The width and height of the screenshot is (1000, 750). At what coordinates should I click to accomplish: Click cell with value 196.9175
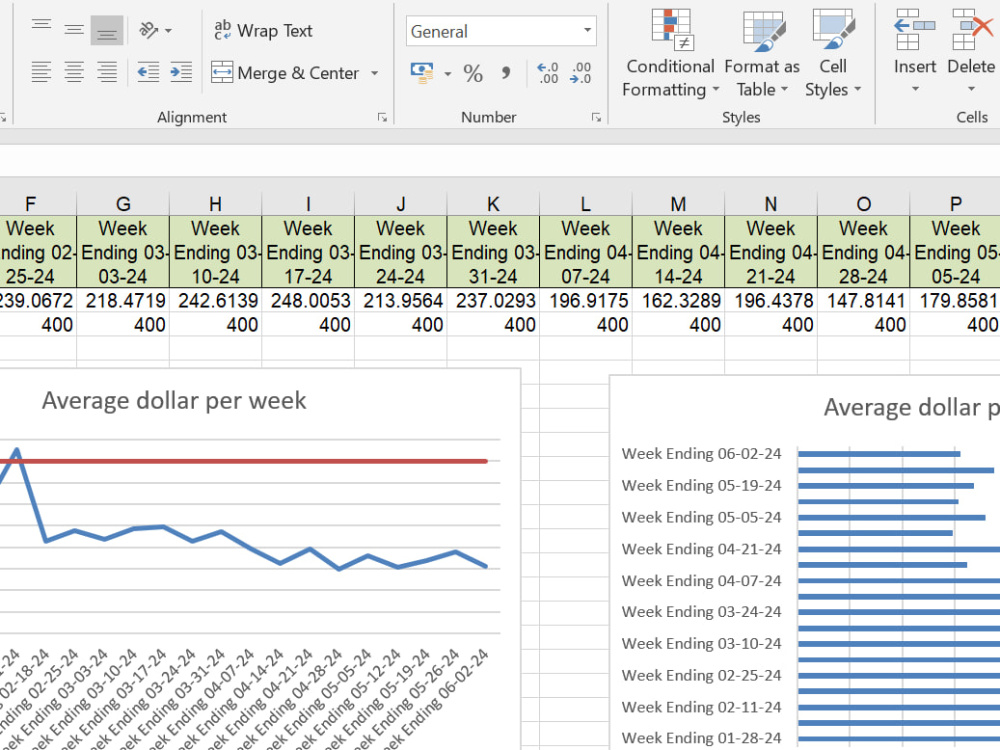[585, 300]
